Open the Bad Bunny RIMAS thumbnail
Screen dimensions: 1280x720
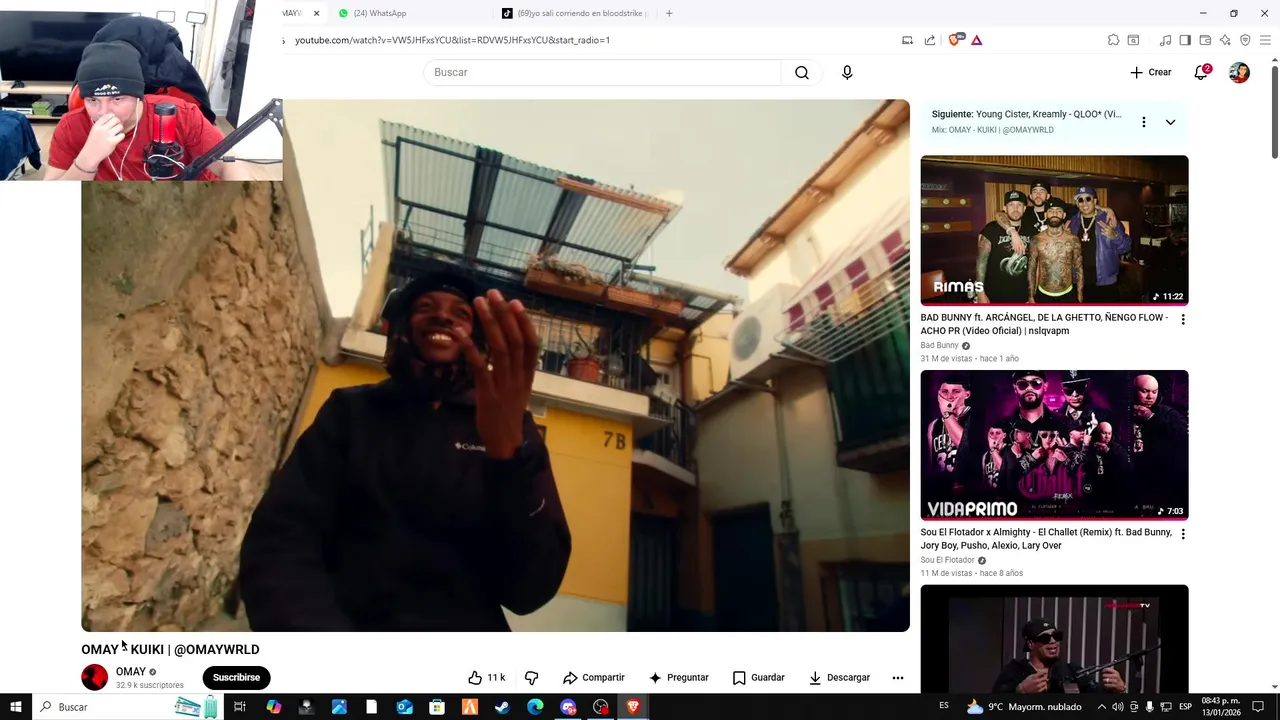(x=1054, y=230)
